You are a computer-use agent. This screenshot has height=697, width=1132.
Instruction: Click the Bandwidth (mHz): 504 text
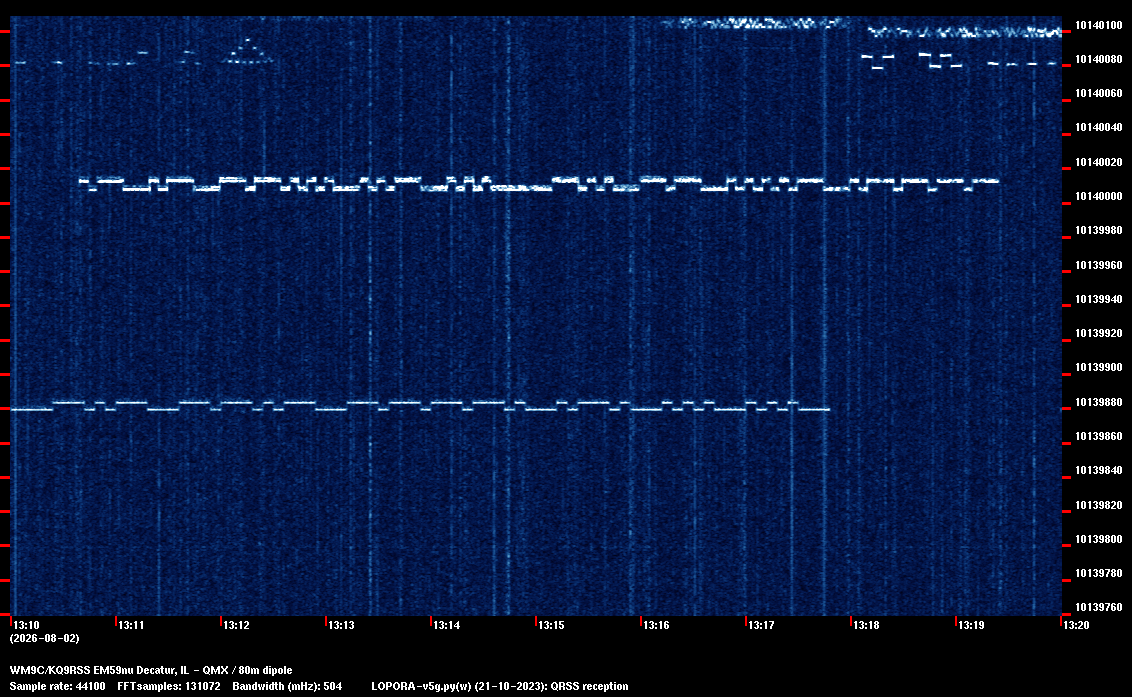[x=287, y=686]
